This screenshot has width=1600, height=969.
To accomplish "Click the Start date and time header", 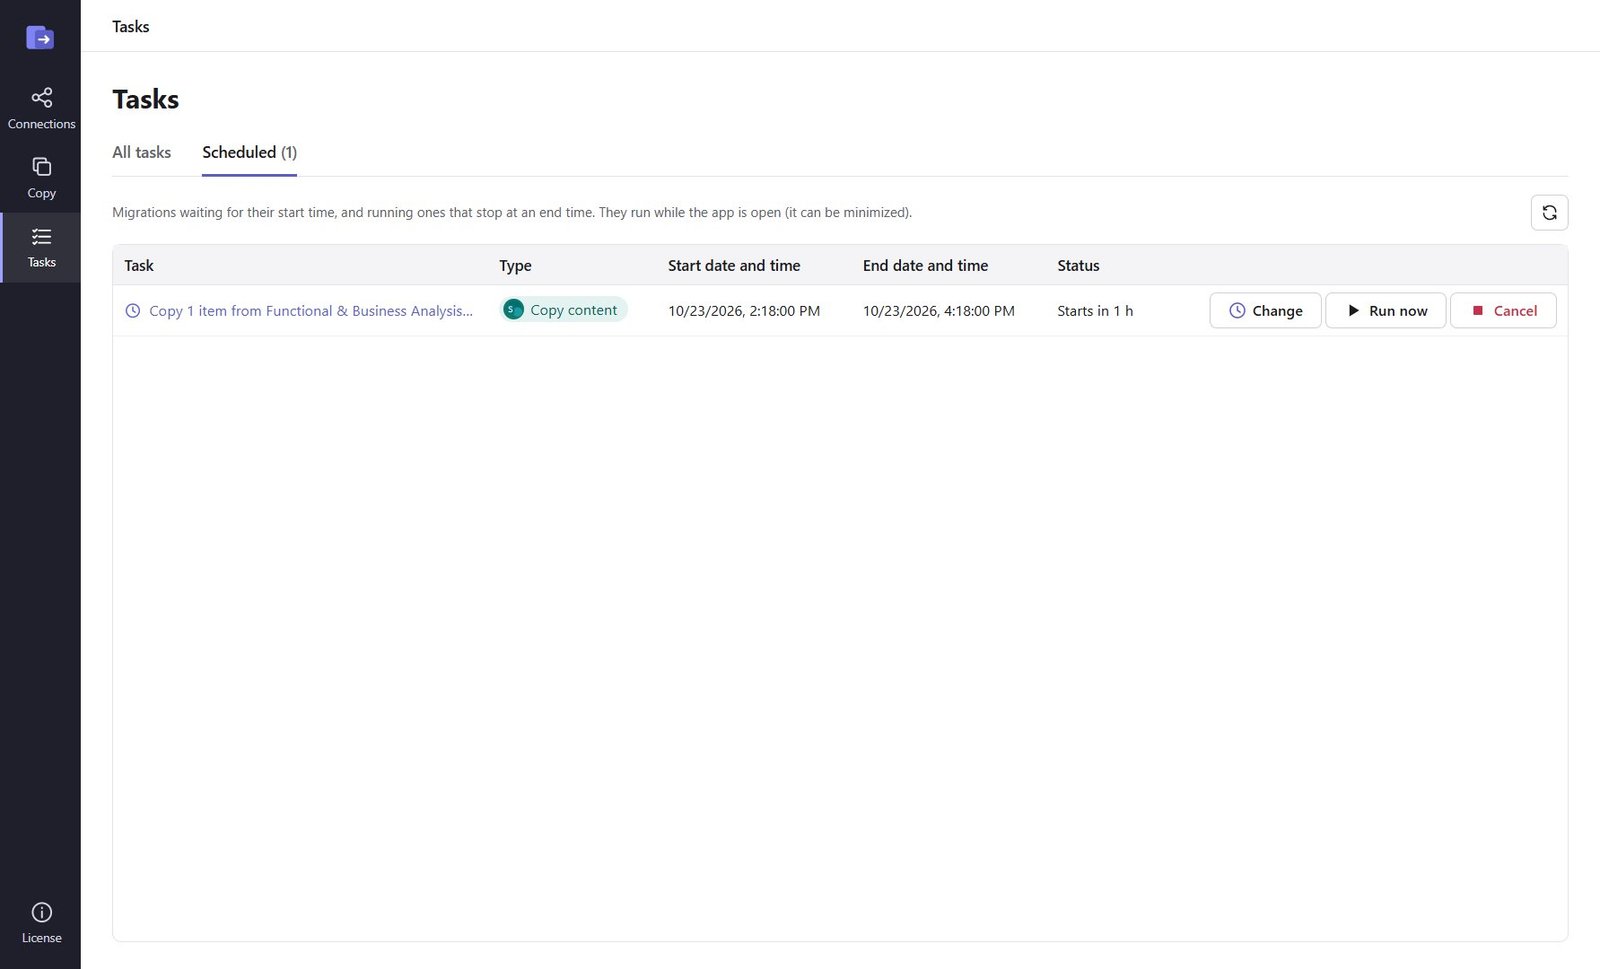I will (x=734, y=265).
